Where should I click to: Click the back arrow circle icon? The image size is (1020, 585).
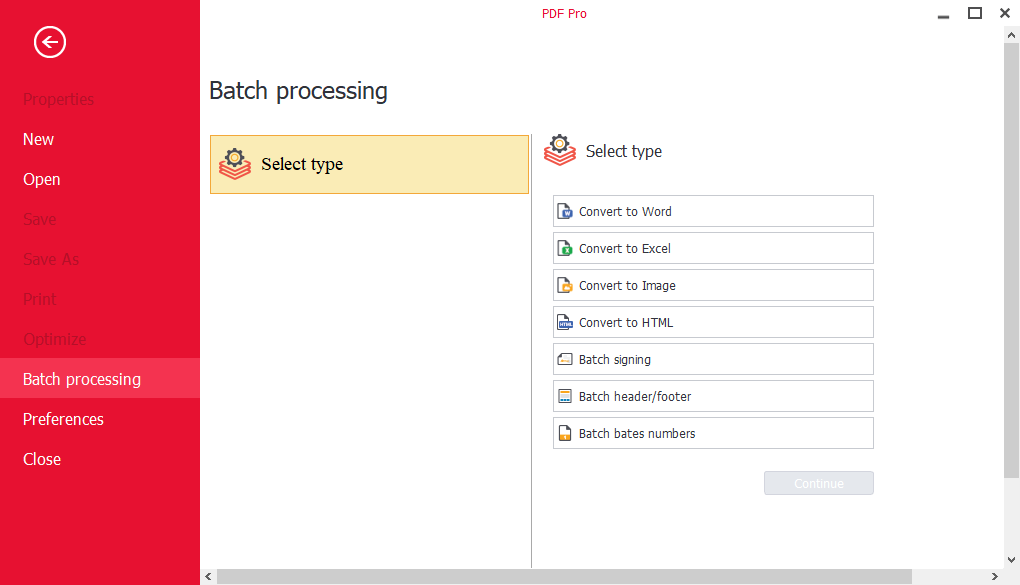coord(50,42)
